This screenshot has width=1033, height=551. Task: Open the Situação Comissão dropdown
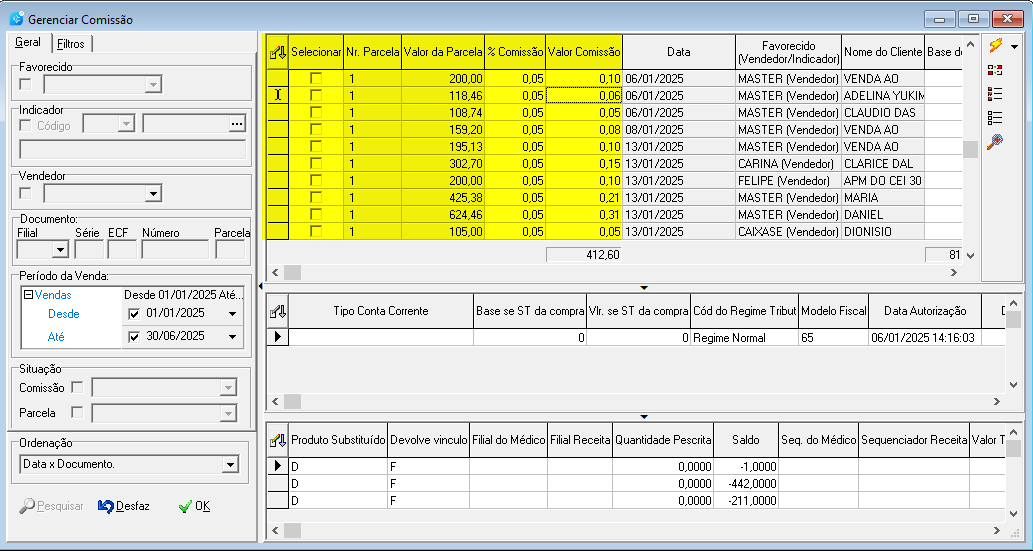[x=228, y=388]
